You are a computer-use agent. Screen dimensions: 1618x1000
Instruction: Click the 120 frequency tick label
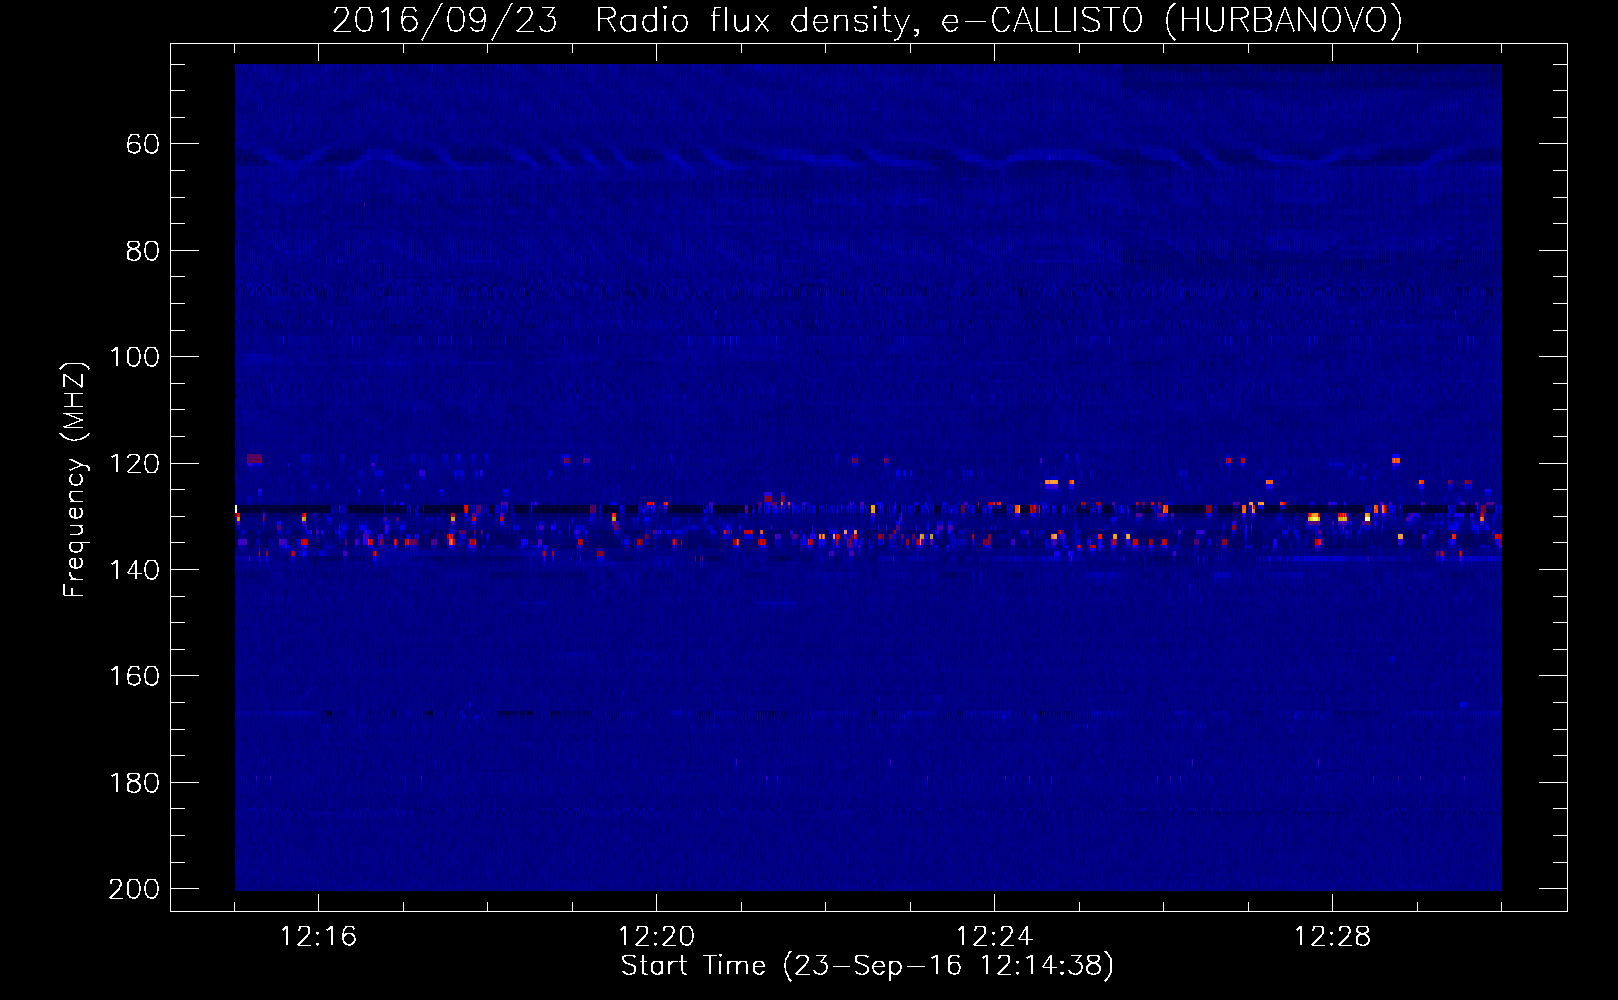[134, 464]
